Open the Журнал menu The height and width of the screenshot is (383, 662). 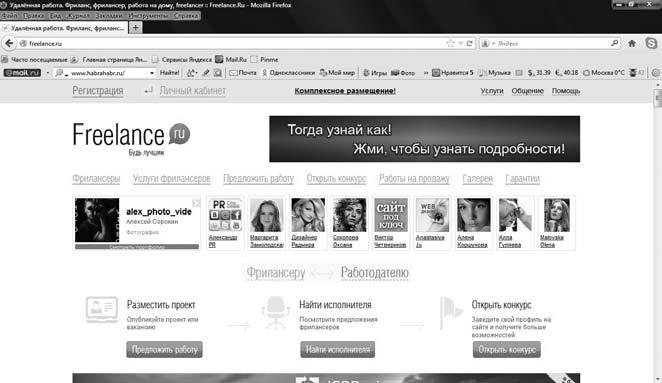pos(79,16)
